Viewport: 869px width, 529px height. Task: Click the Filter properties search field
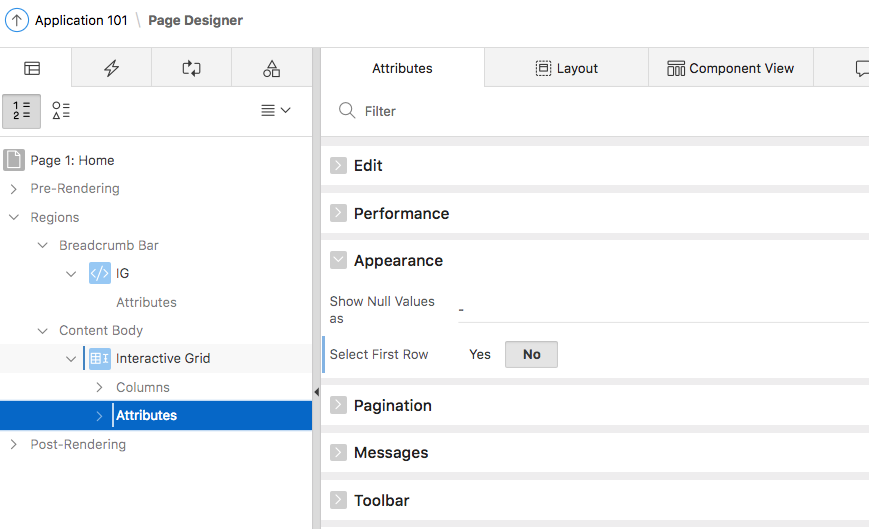[x=600, y=111]
